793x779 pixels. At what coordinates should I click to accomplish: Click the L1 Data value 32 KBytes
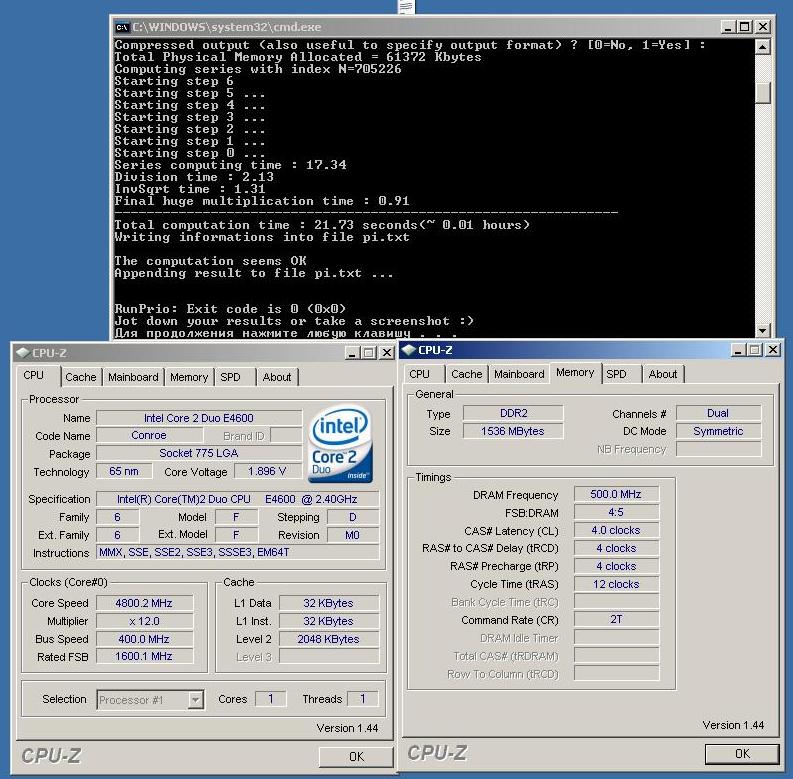pyautogui.click(x=328, y=603)
